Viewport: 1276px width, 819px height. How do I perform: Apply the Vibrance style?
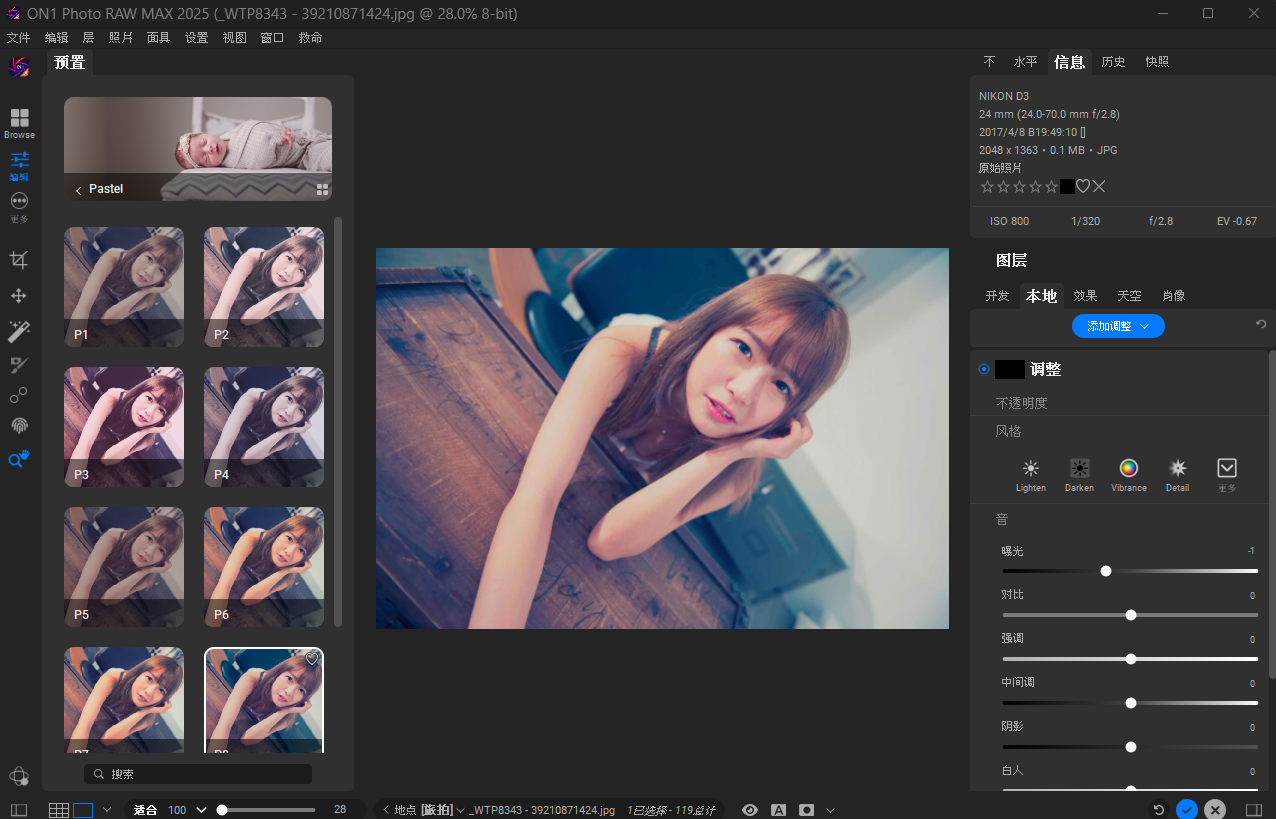[1129, 475]
